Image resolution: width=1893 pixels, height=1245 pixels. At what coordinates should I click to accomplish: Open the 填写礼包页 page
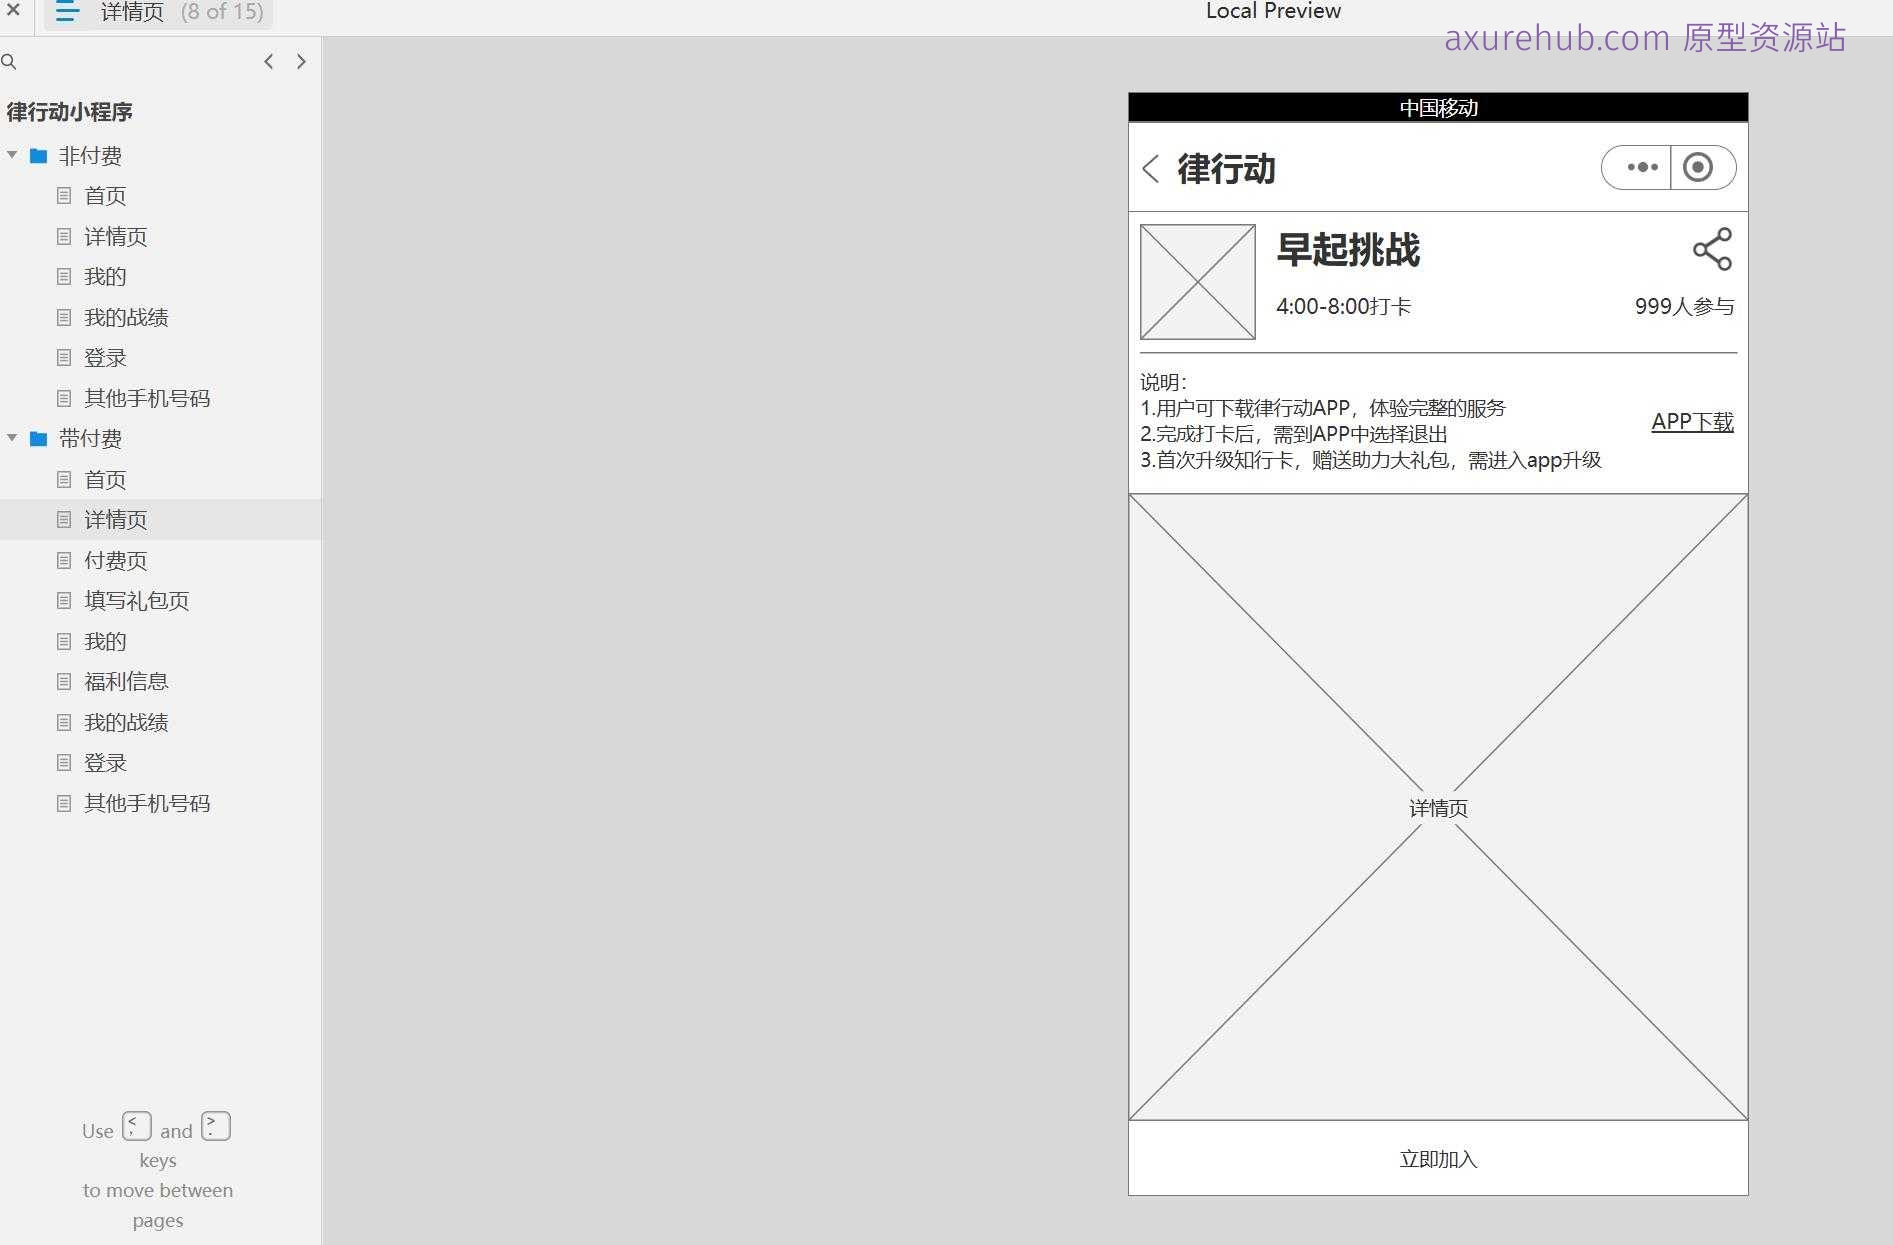pos(137,601)
